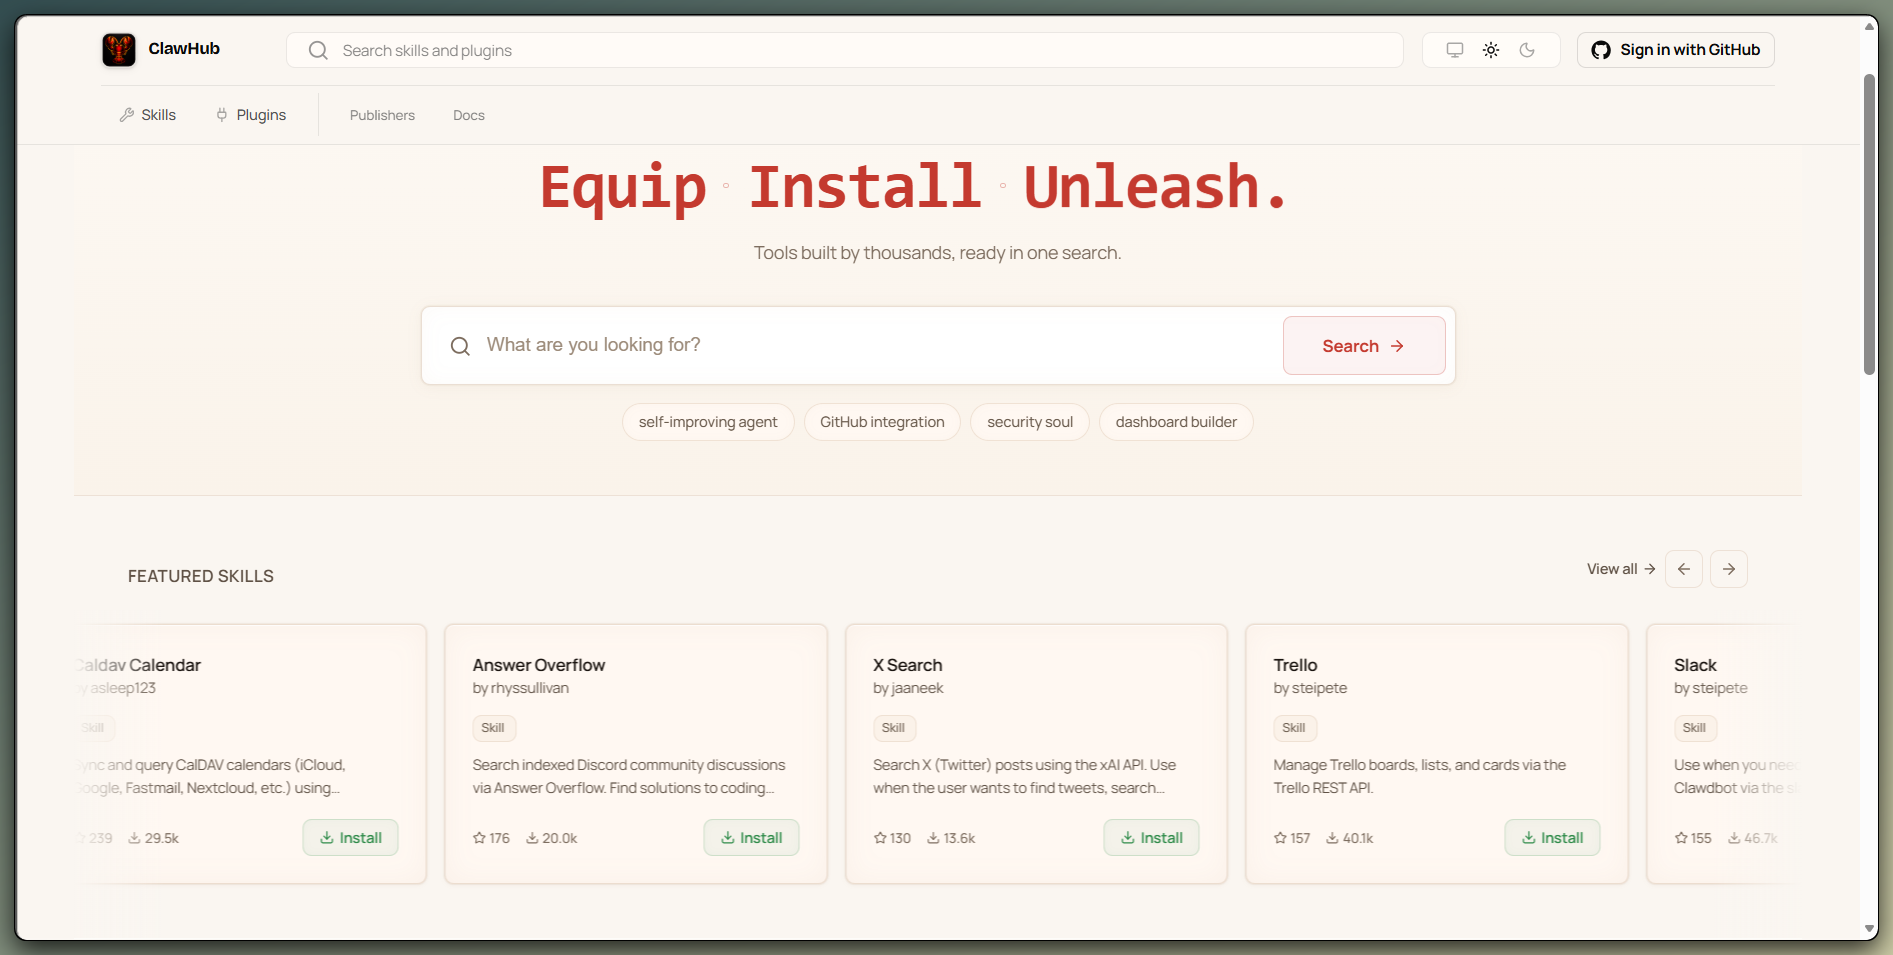This screenshot has width=1893, height=955.
Task: Click the star icon on Slack card
Action: 1681,838
